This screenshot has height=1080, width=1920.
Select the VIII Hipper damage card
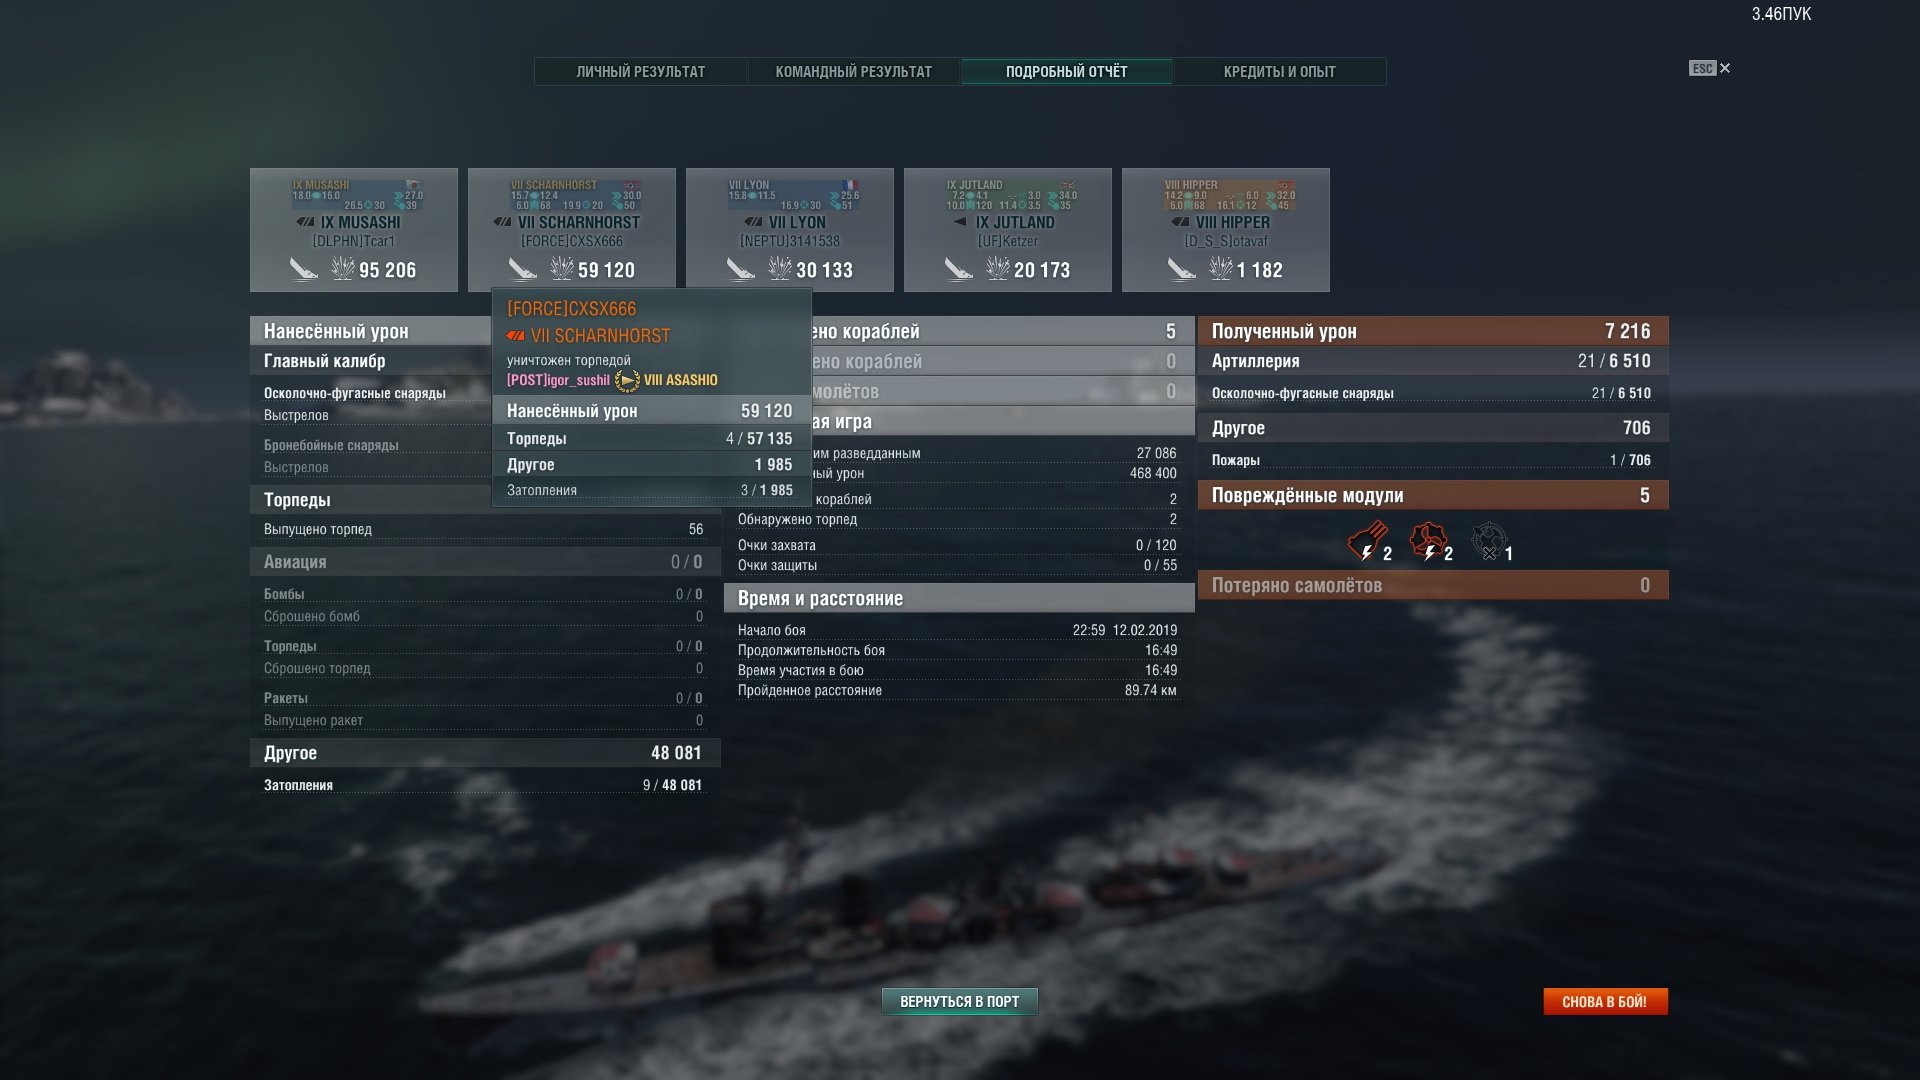(x=1226, y=230)
